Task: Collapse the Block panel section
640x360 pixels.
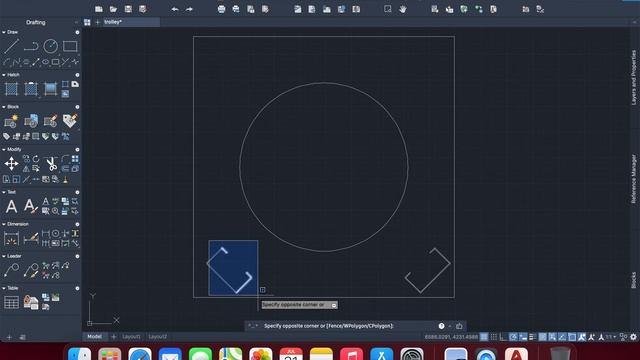Action: [x=4, y=107]
